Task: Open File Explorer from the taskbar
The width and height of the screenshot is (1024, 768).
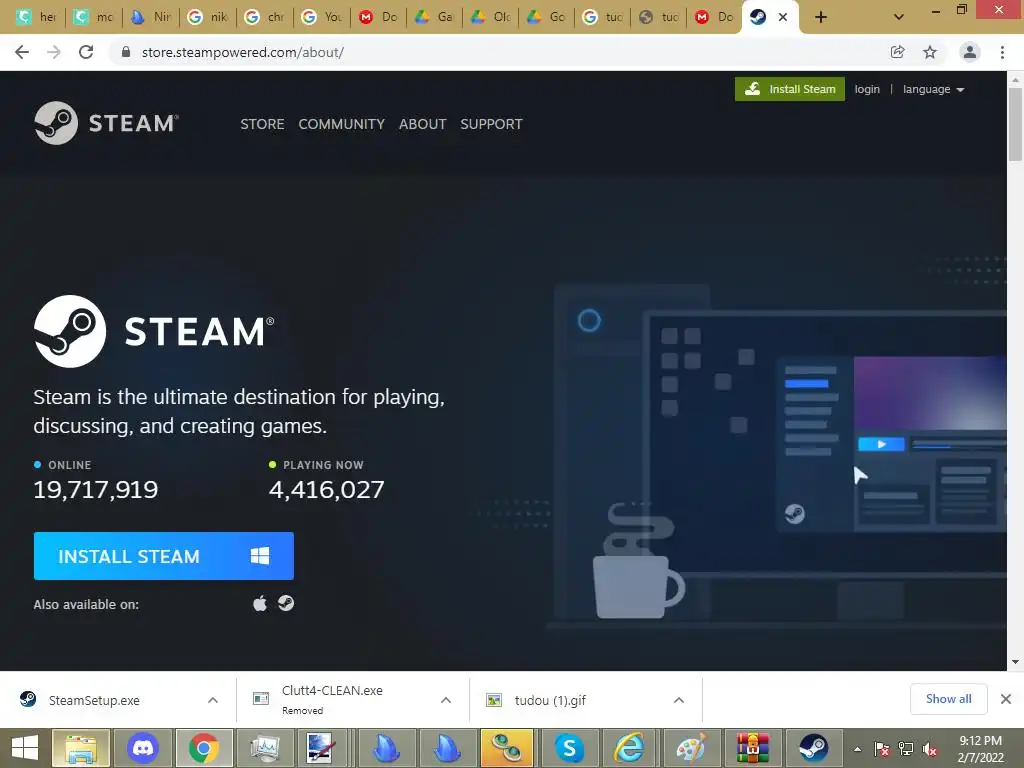Action: pos(81,748)
